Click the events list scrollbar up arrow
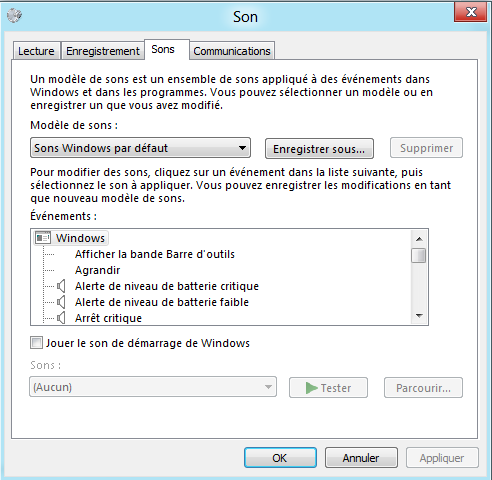The height and width of the screenshot is (480, 492). 419,238
